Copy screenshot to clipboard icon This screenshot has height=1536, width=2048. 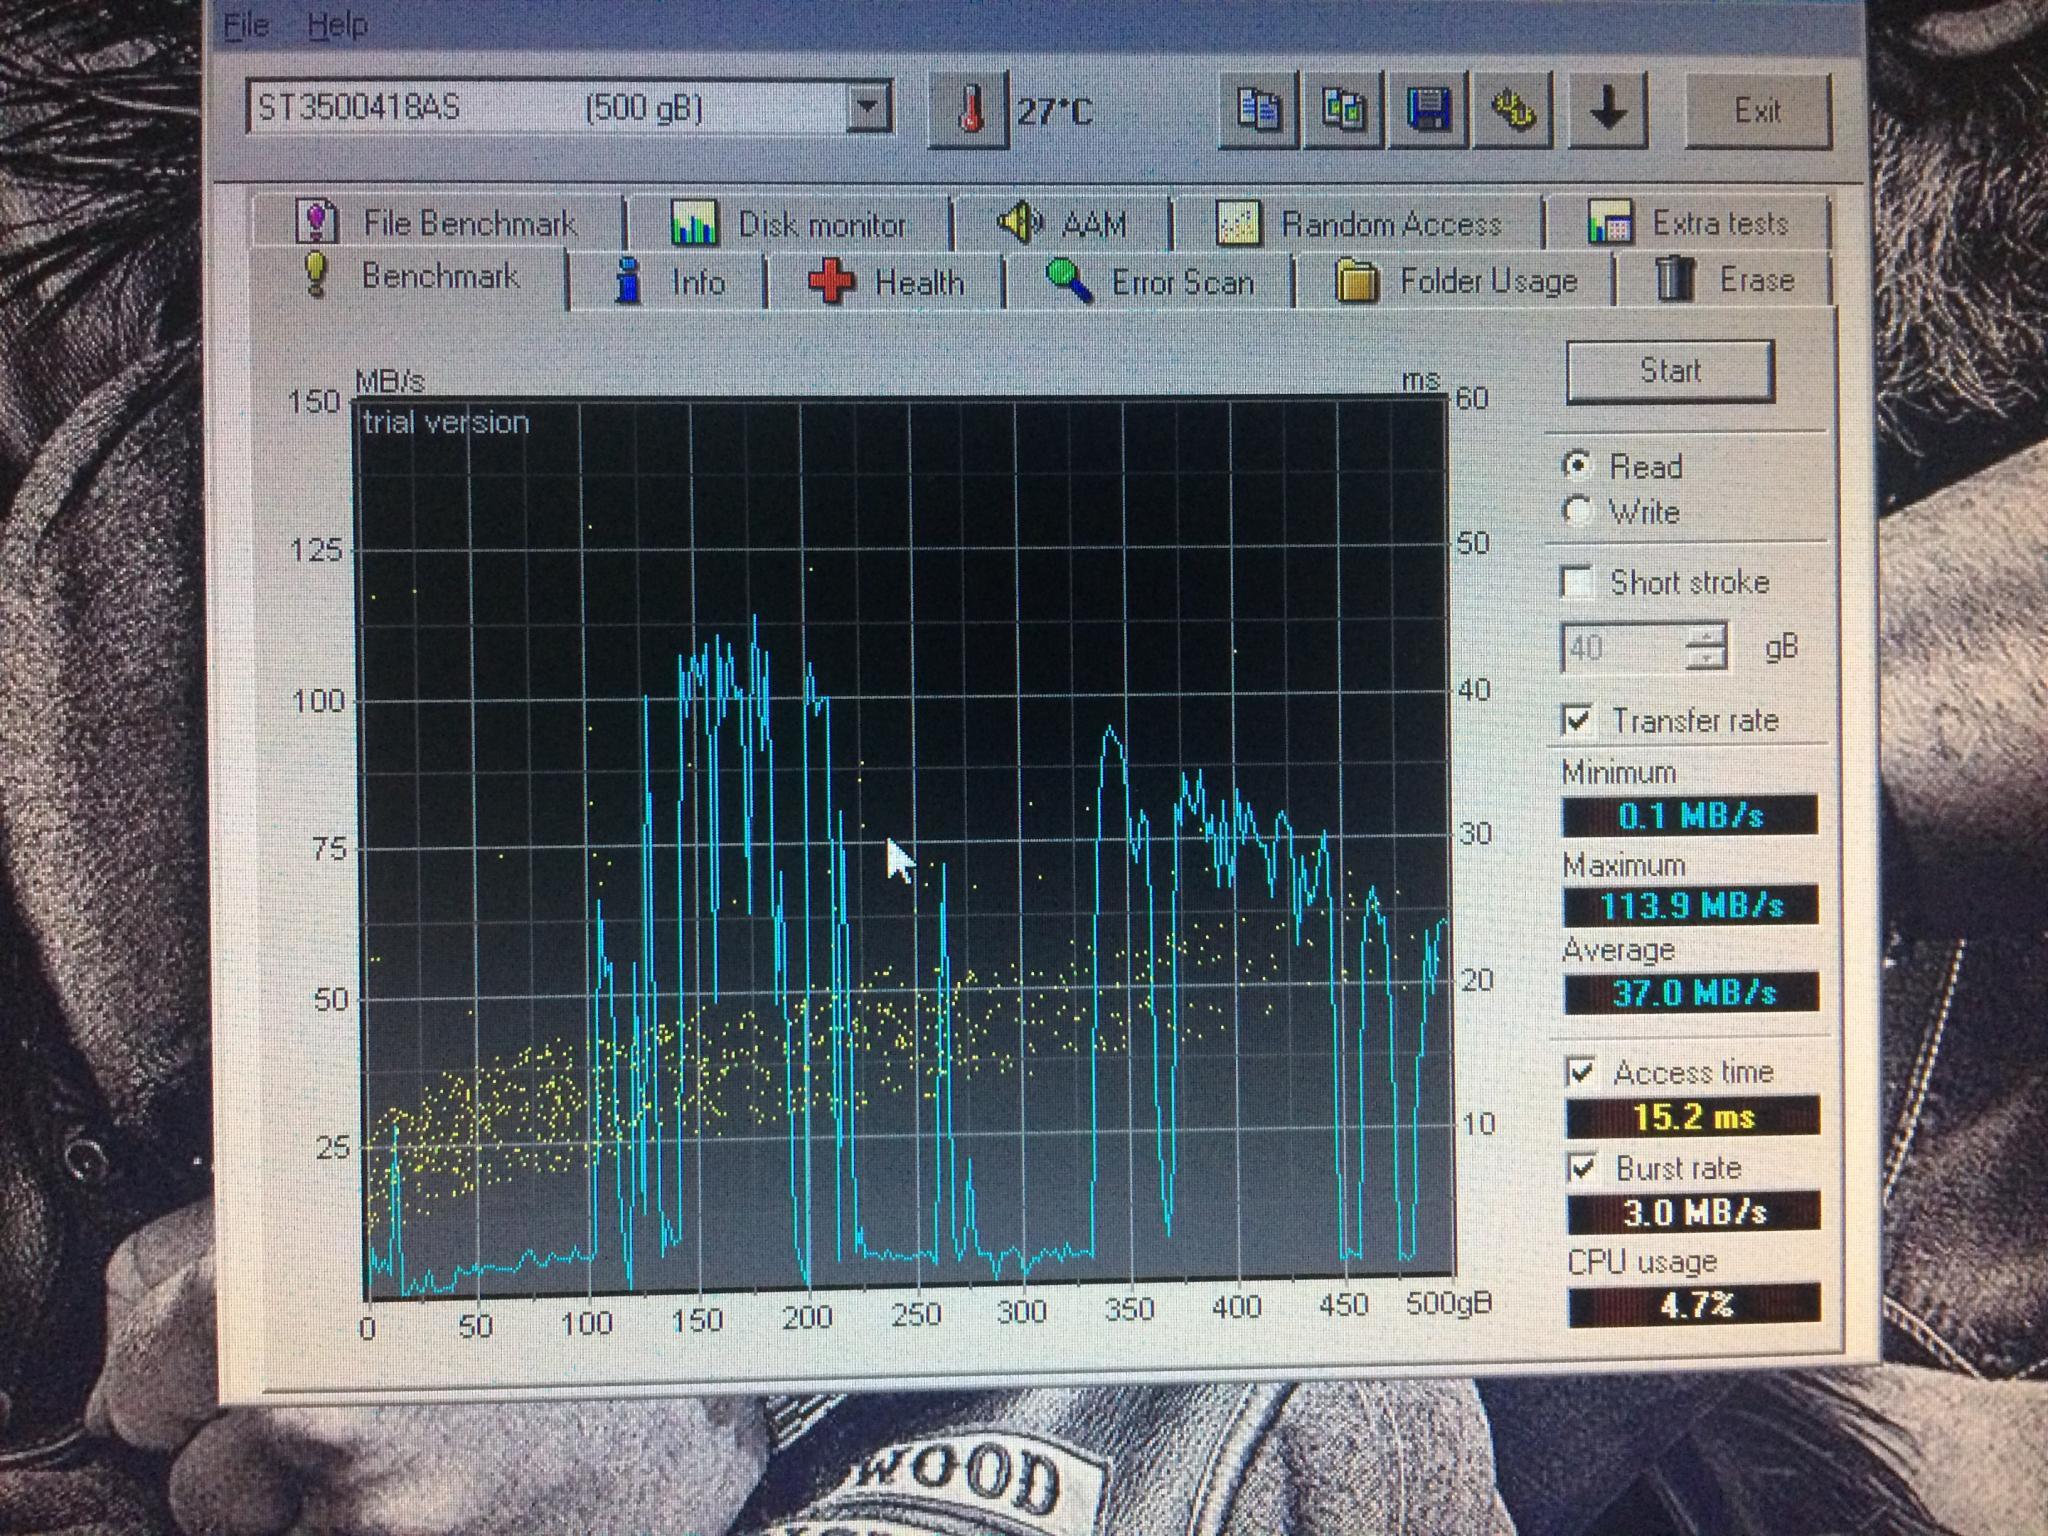1342,109
